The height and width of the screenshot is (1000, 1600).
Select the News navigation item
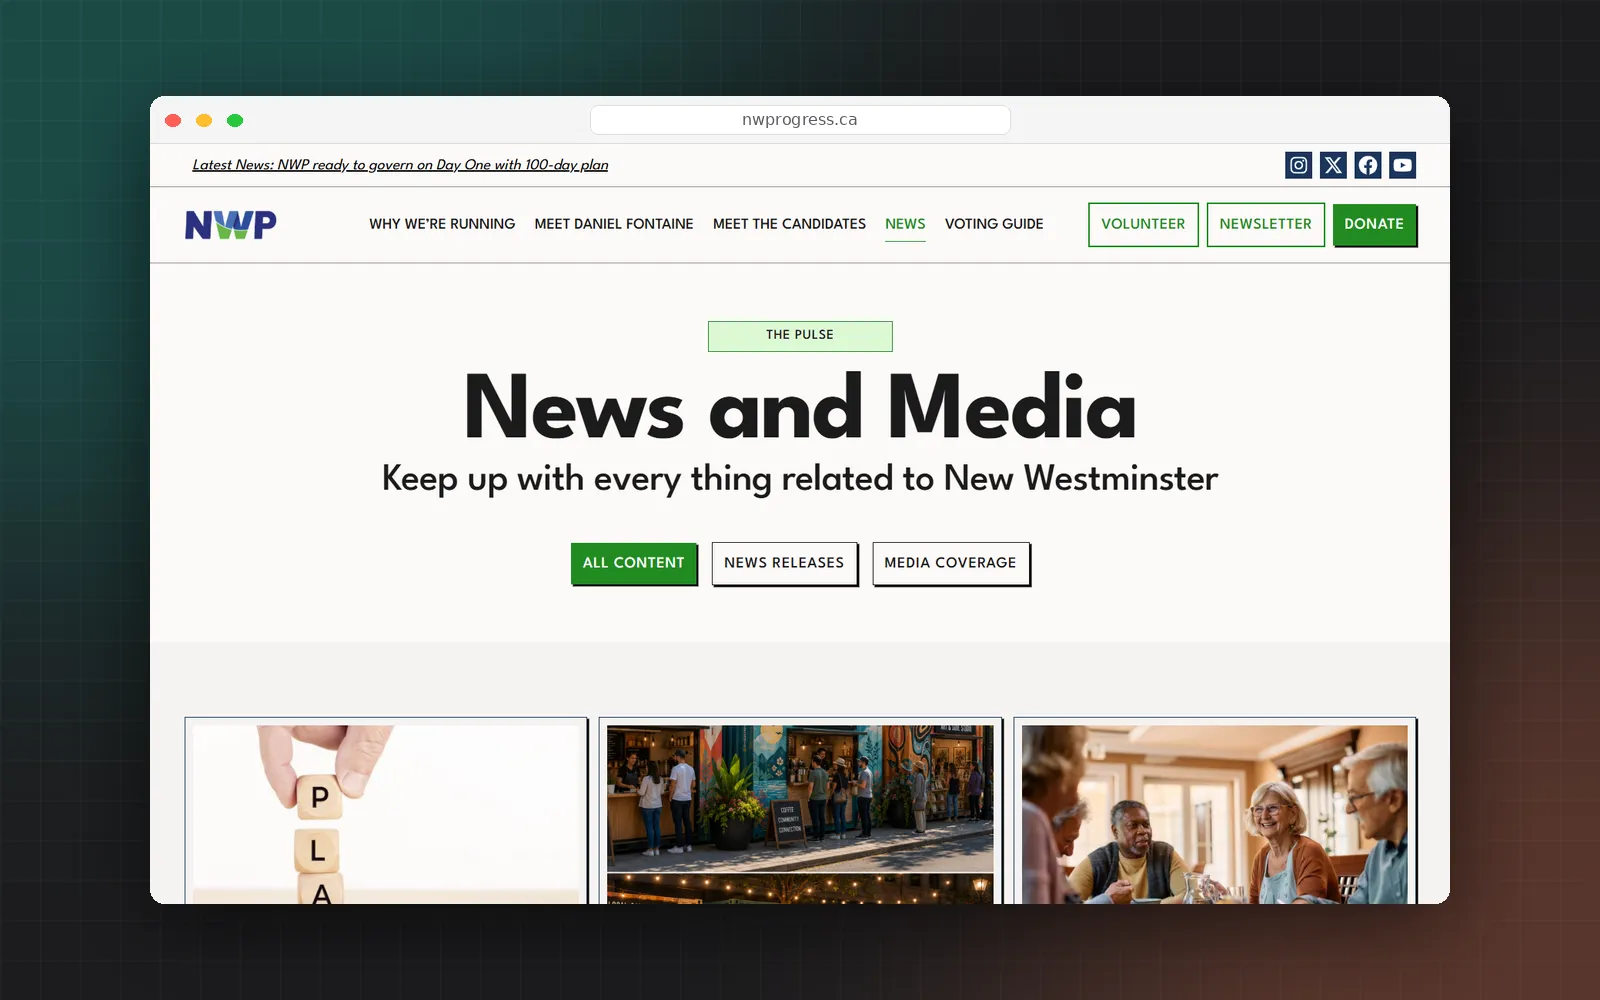click(x=905, y=224)
